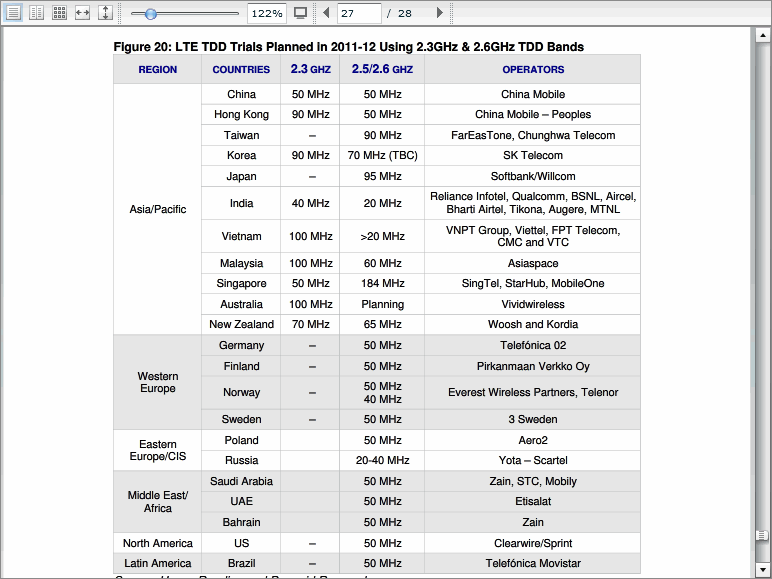Select the Eastern Europe/CIS region cell
The image size is (772, 579).
coord(158,450)
